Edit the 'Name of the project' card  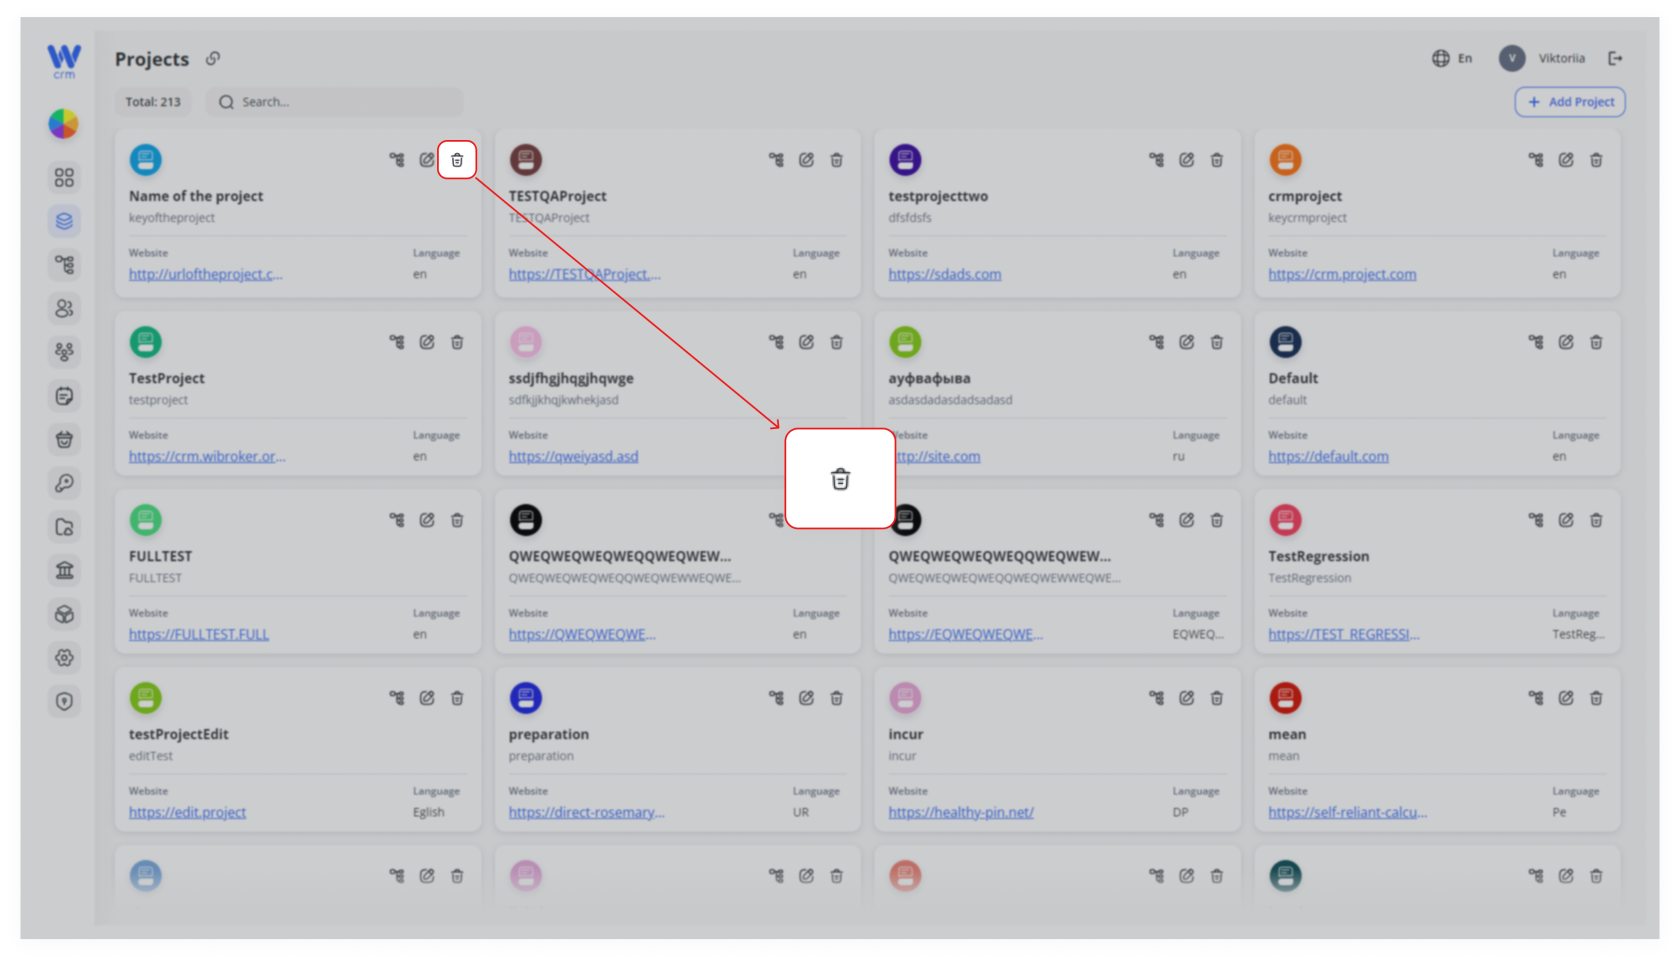pyautogui.click(x=427, y=160)
